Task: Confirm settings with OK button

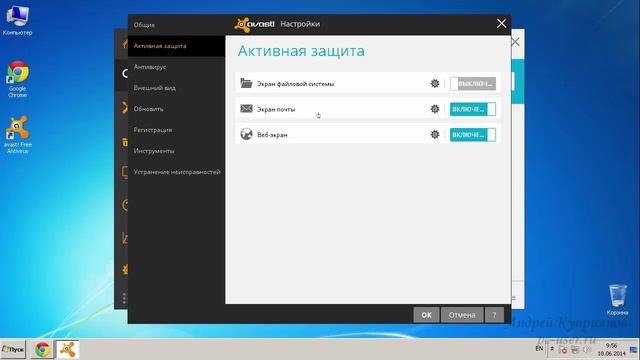Action: 426,315
